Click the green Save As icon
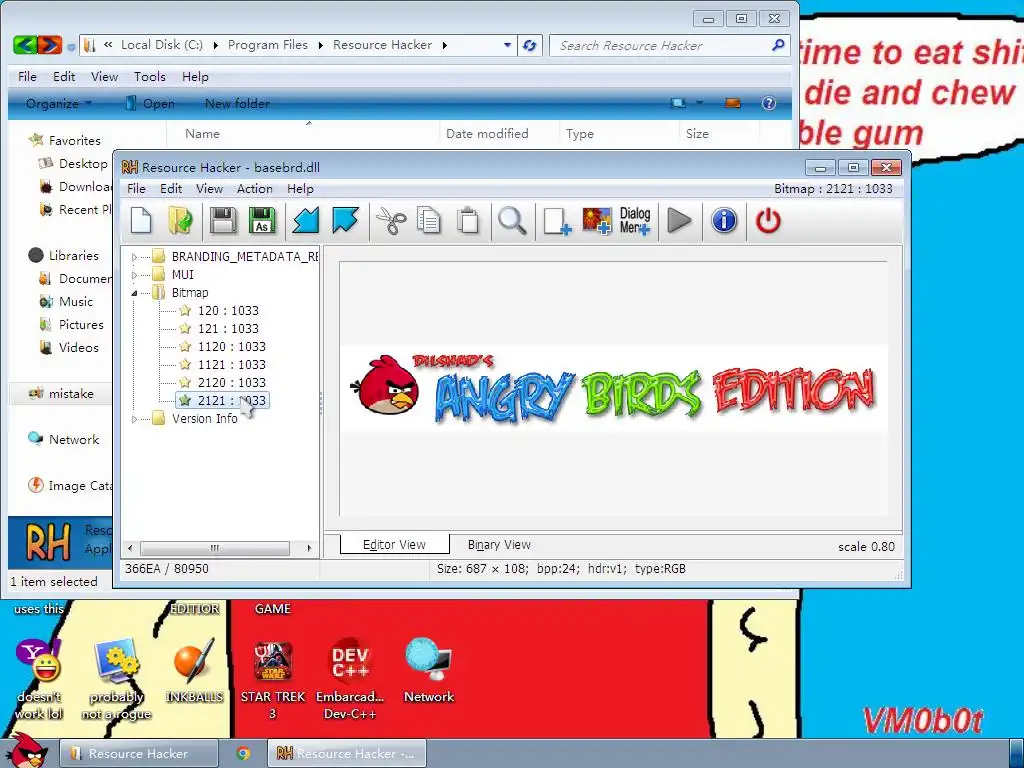Viewport: 1024px width, 768px height. click(x=262, y=221)
